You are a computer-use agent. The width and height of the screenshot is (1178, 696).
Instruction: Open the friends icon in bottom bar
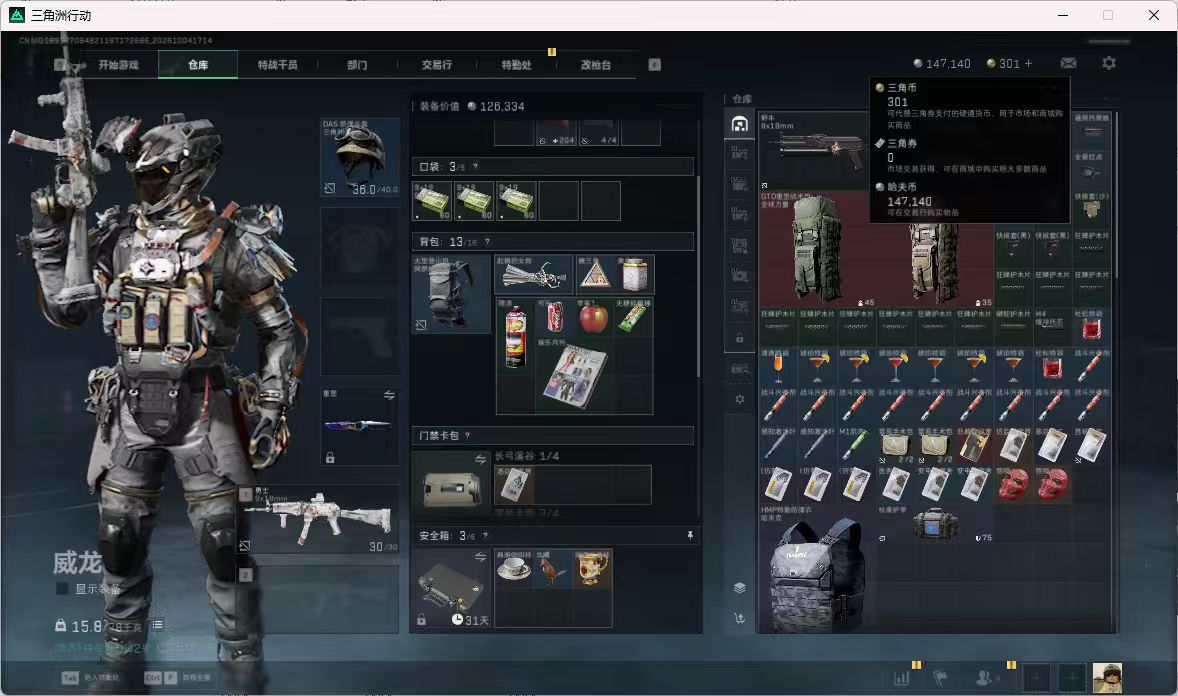[x=983, y=678]
